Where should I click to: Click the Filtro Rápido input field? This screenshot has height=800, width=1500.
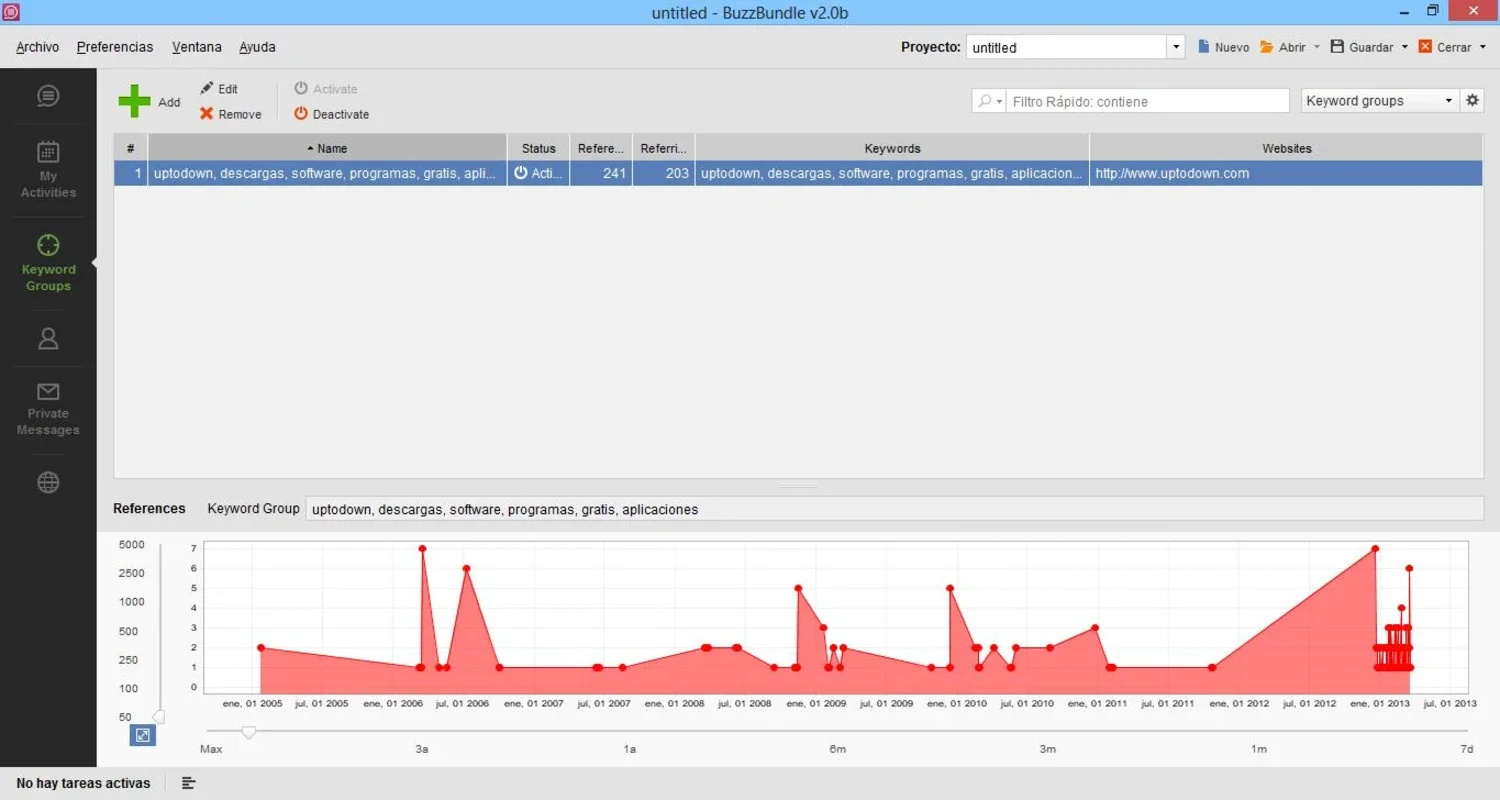pyautogui.click(x=1147, y=101)
